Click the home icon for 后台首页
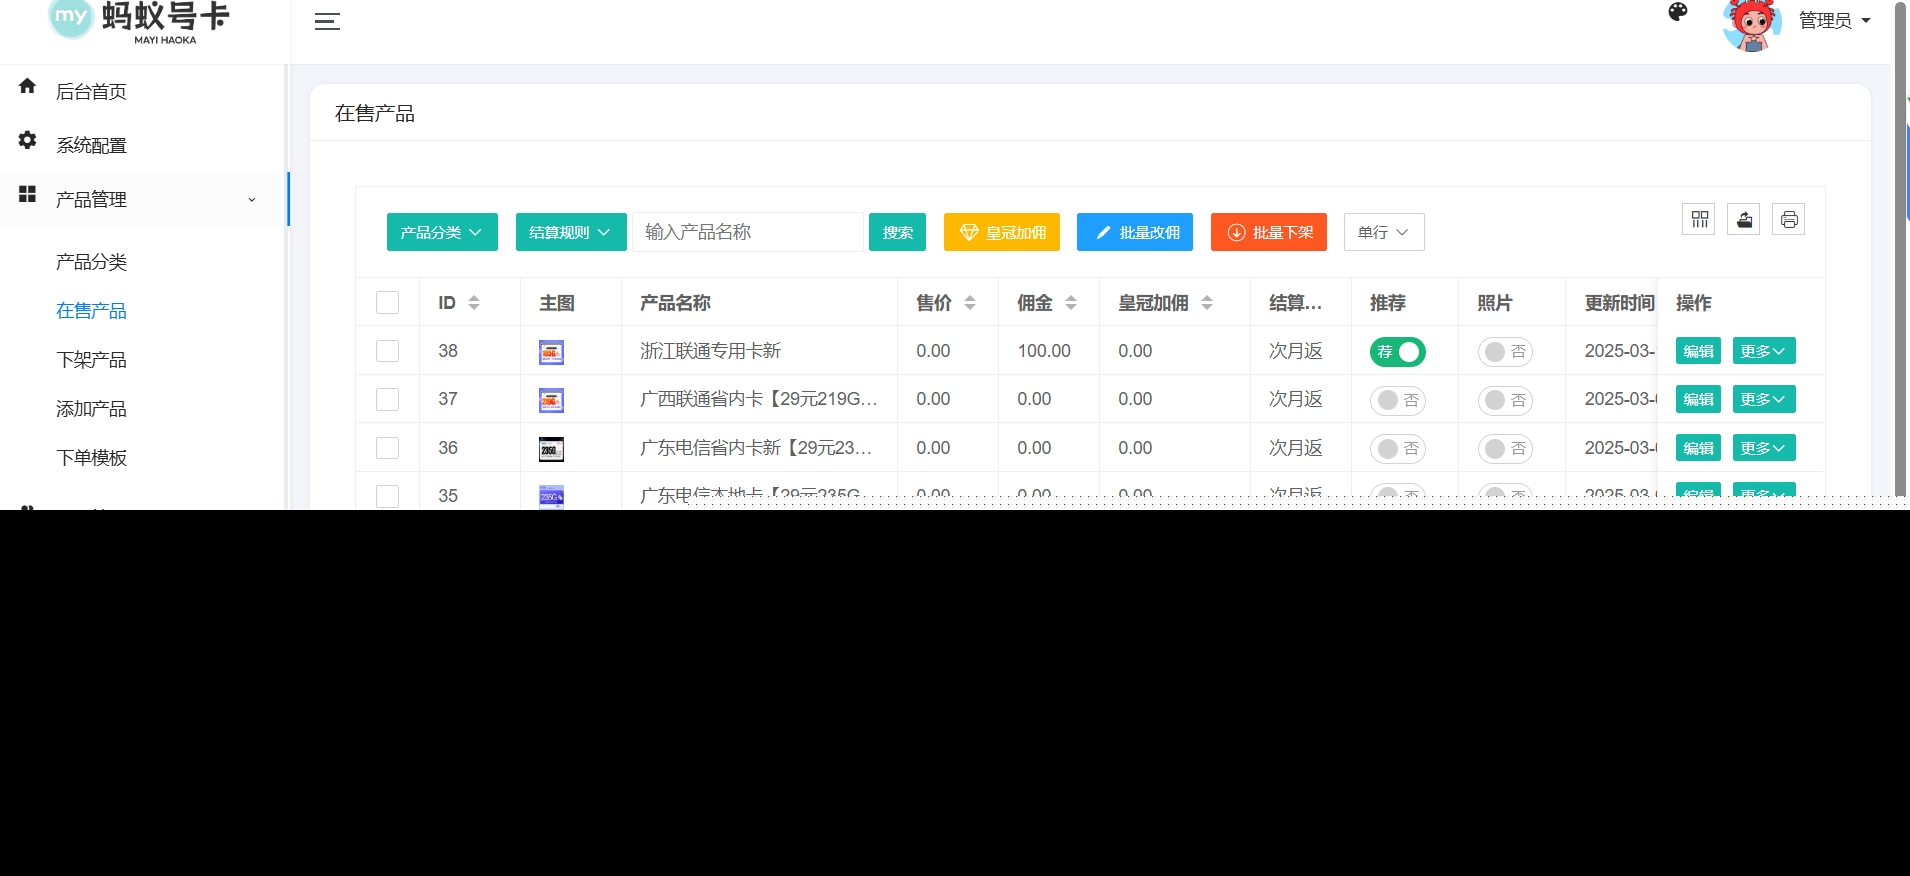1910x876 pixels. (28, 87)
